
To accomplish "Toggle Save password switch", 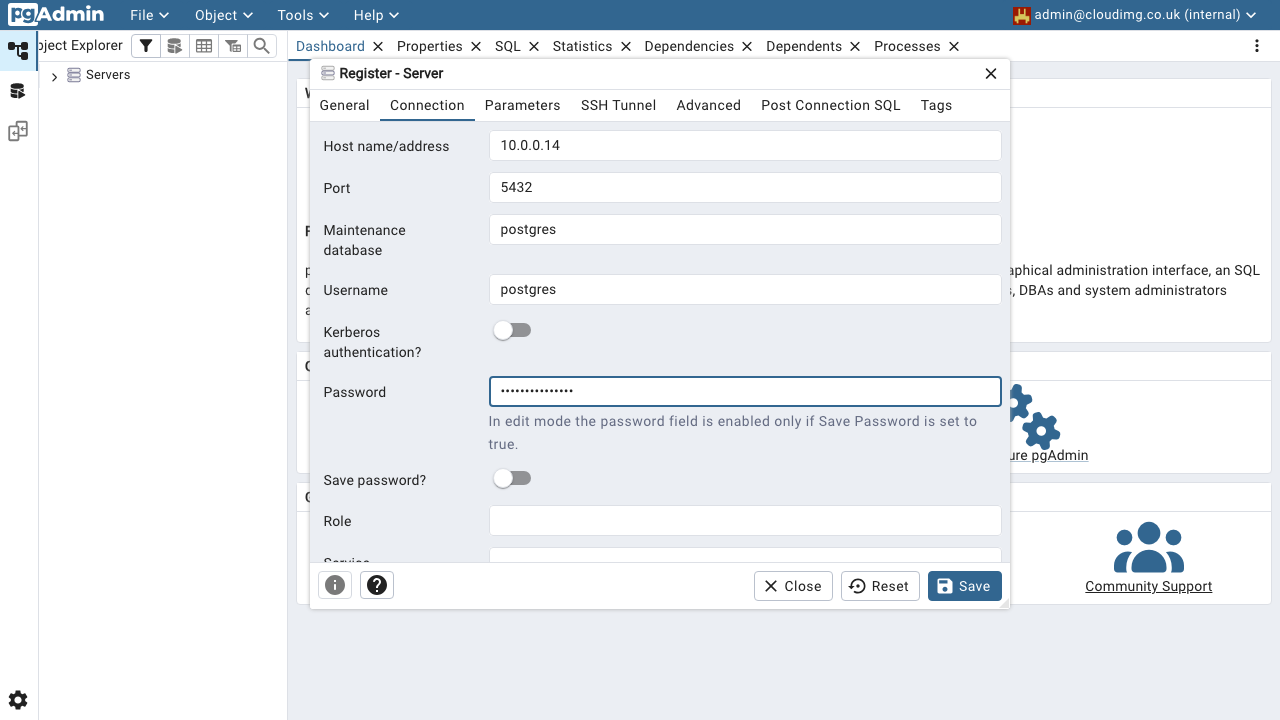I will tap(512, 478).
